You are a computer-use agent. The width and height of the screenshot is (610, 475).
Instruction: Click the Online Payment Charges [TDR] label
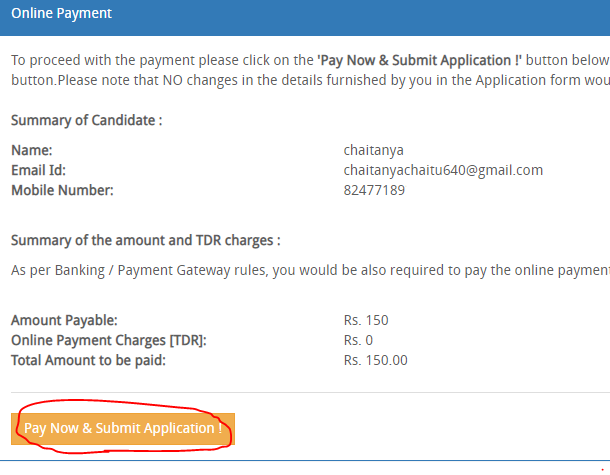pos(109,340)
